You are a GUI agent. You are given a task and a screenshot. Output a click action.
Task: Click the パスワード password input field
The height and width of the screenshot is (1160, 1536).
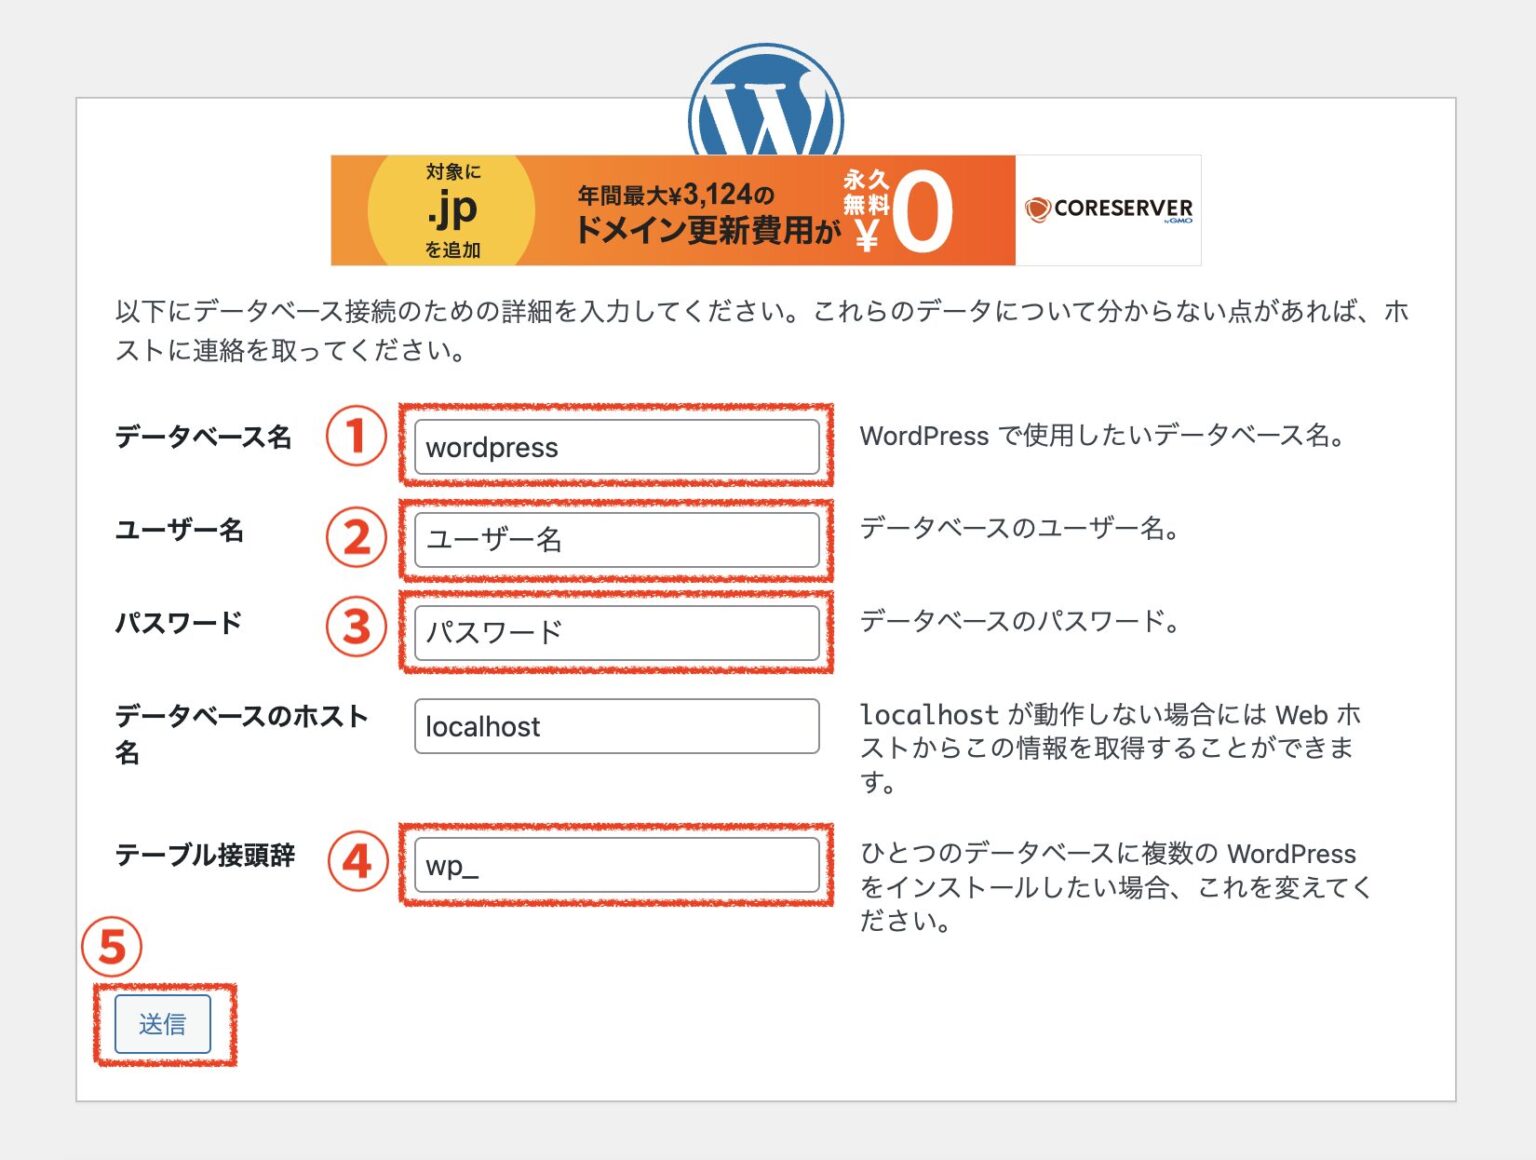click(x=616, y=632)
